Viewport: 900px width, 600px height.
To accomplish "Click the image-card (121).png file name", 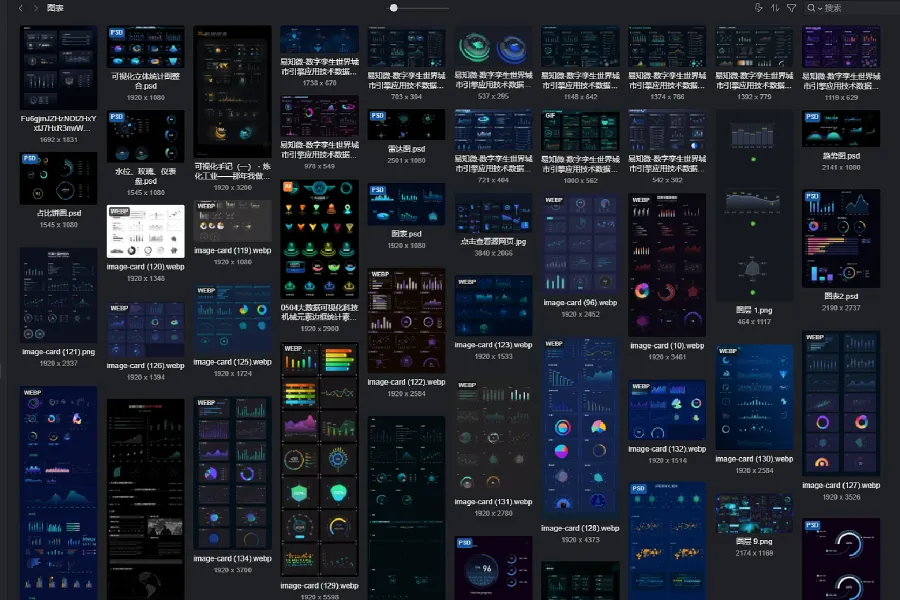I will click(59, 353).
